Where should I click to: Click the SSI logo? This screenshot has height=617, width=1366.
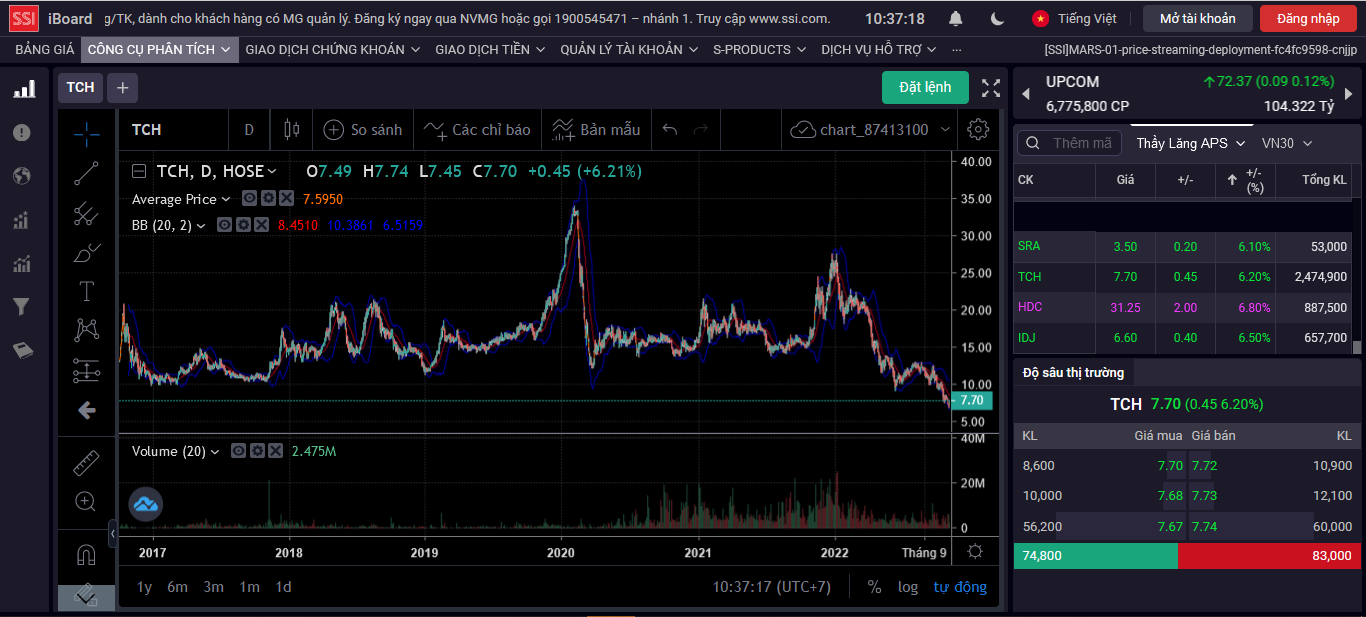tap(24, 18)
